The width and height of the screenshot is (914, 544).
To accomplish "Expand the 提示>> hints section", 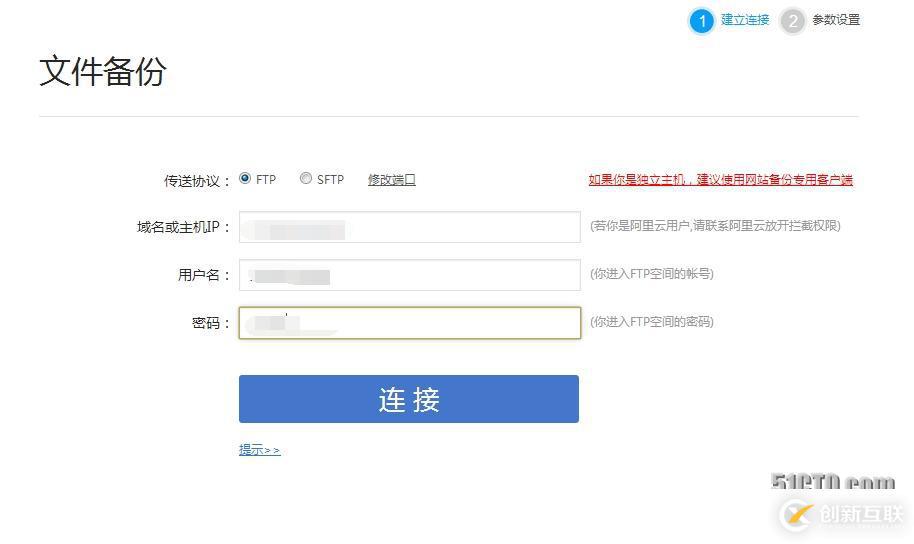I will coord(259,450).
